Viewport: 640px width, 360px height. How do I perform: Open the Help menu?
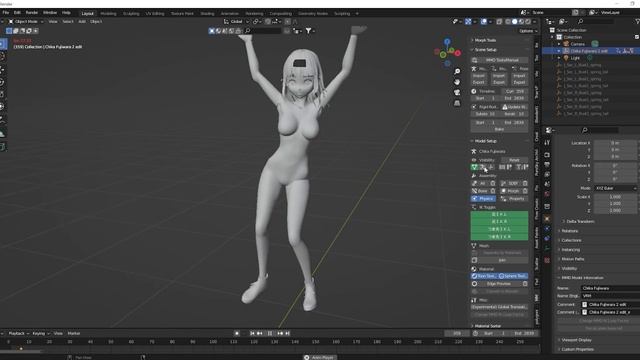click(x=66, y=13)
